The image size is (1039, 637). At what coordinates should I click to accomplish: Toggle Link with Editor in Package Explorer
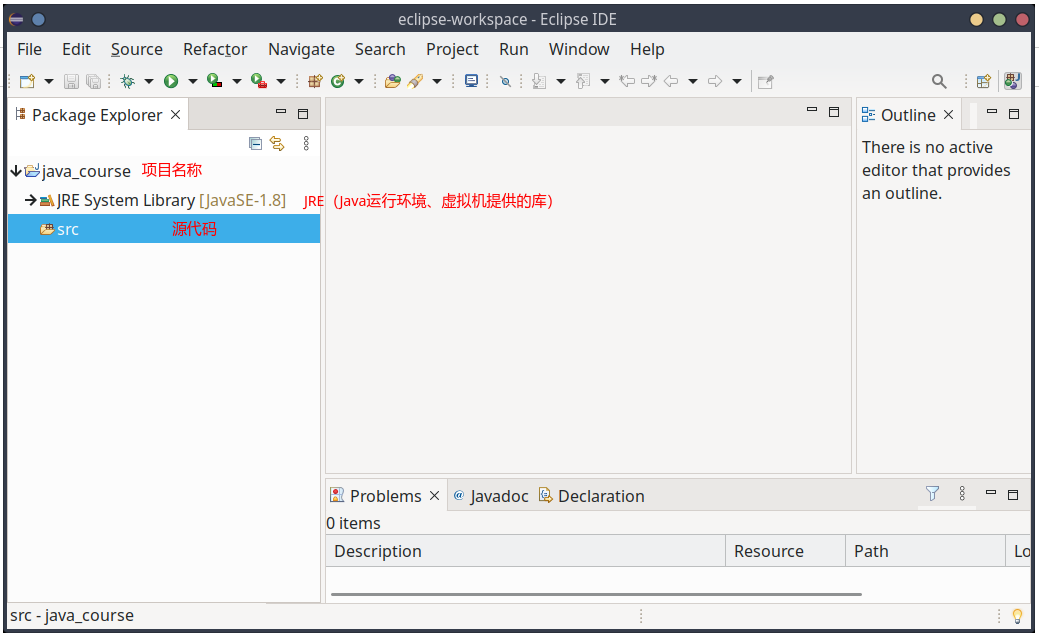tap(277, 144)
